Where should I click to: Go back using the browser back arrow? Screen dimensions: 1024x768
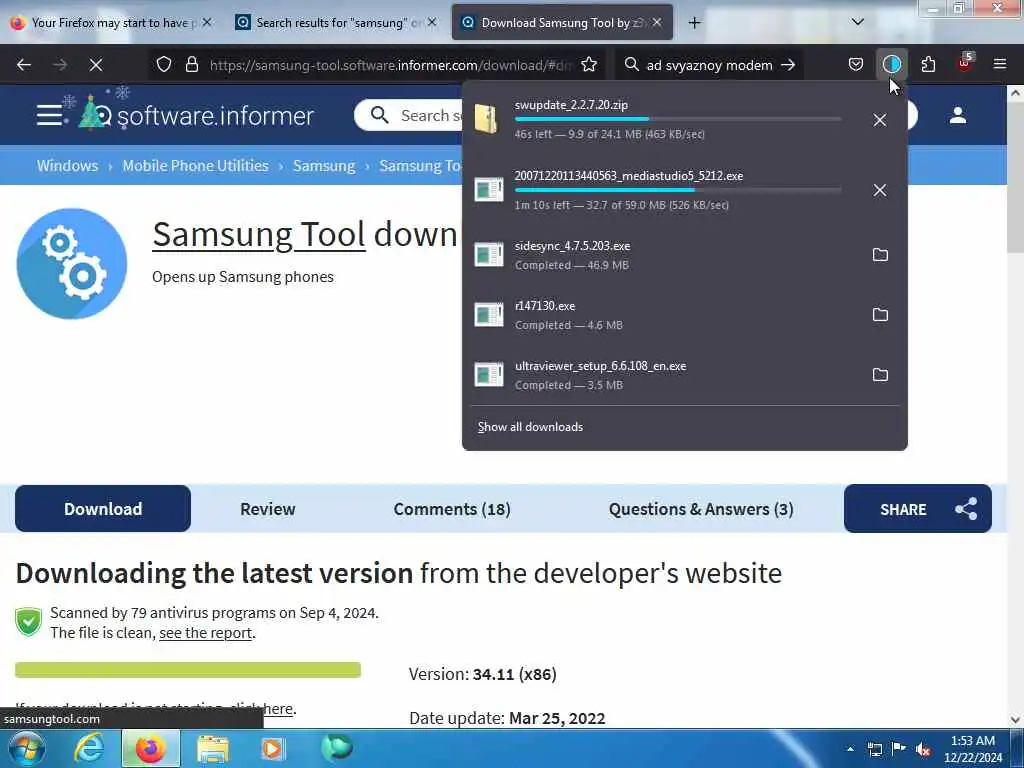pos(24,65)
